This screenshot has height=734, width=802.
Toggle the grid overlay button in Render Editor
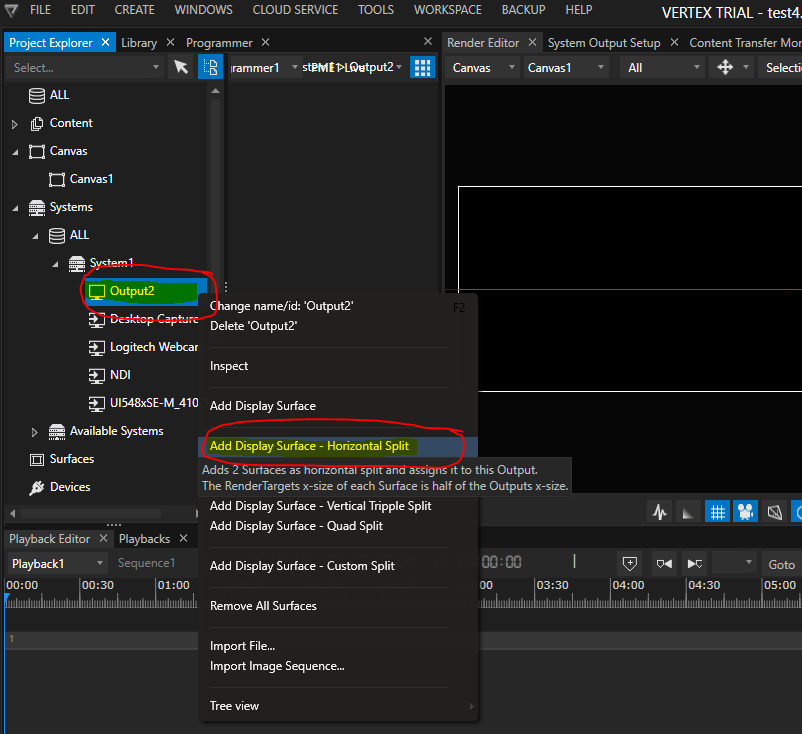pyautogui.click(x=717, y=512)
